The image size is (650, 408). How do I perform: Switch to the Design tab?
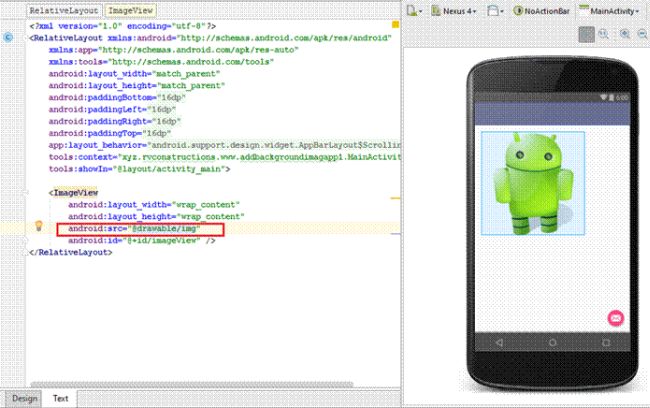pos(24,398)
